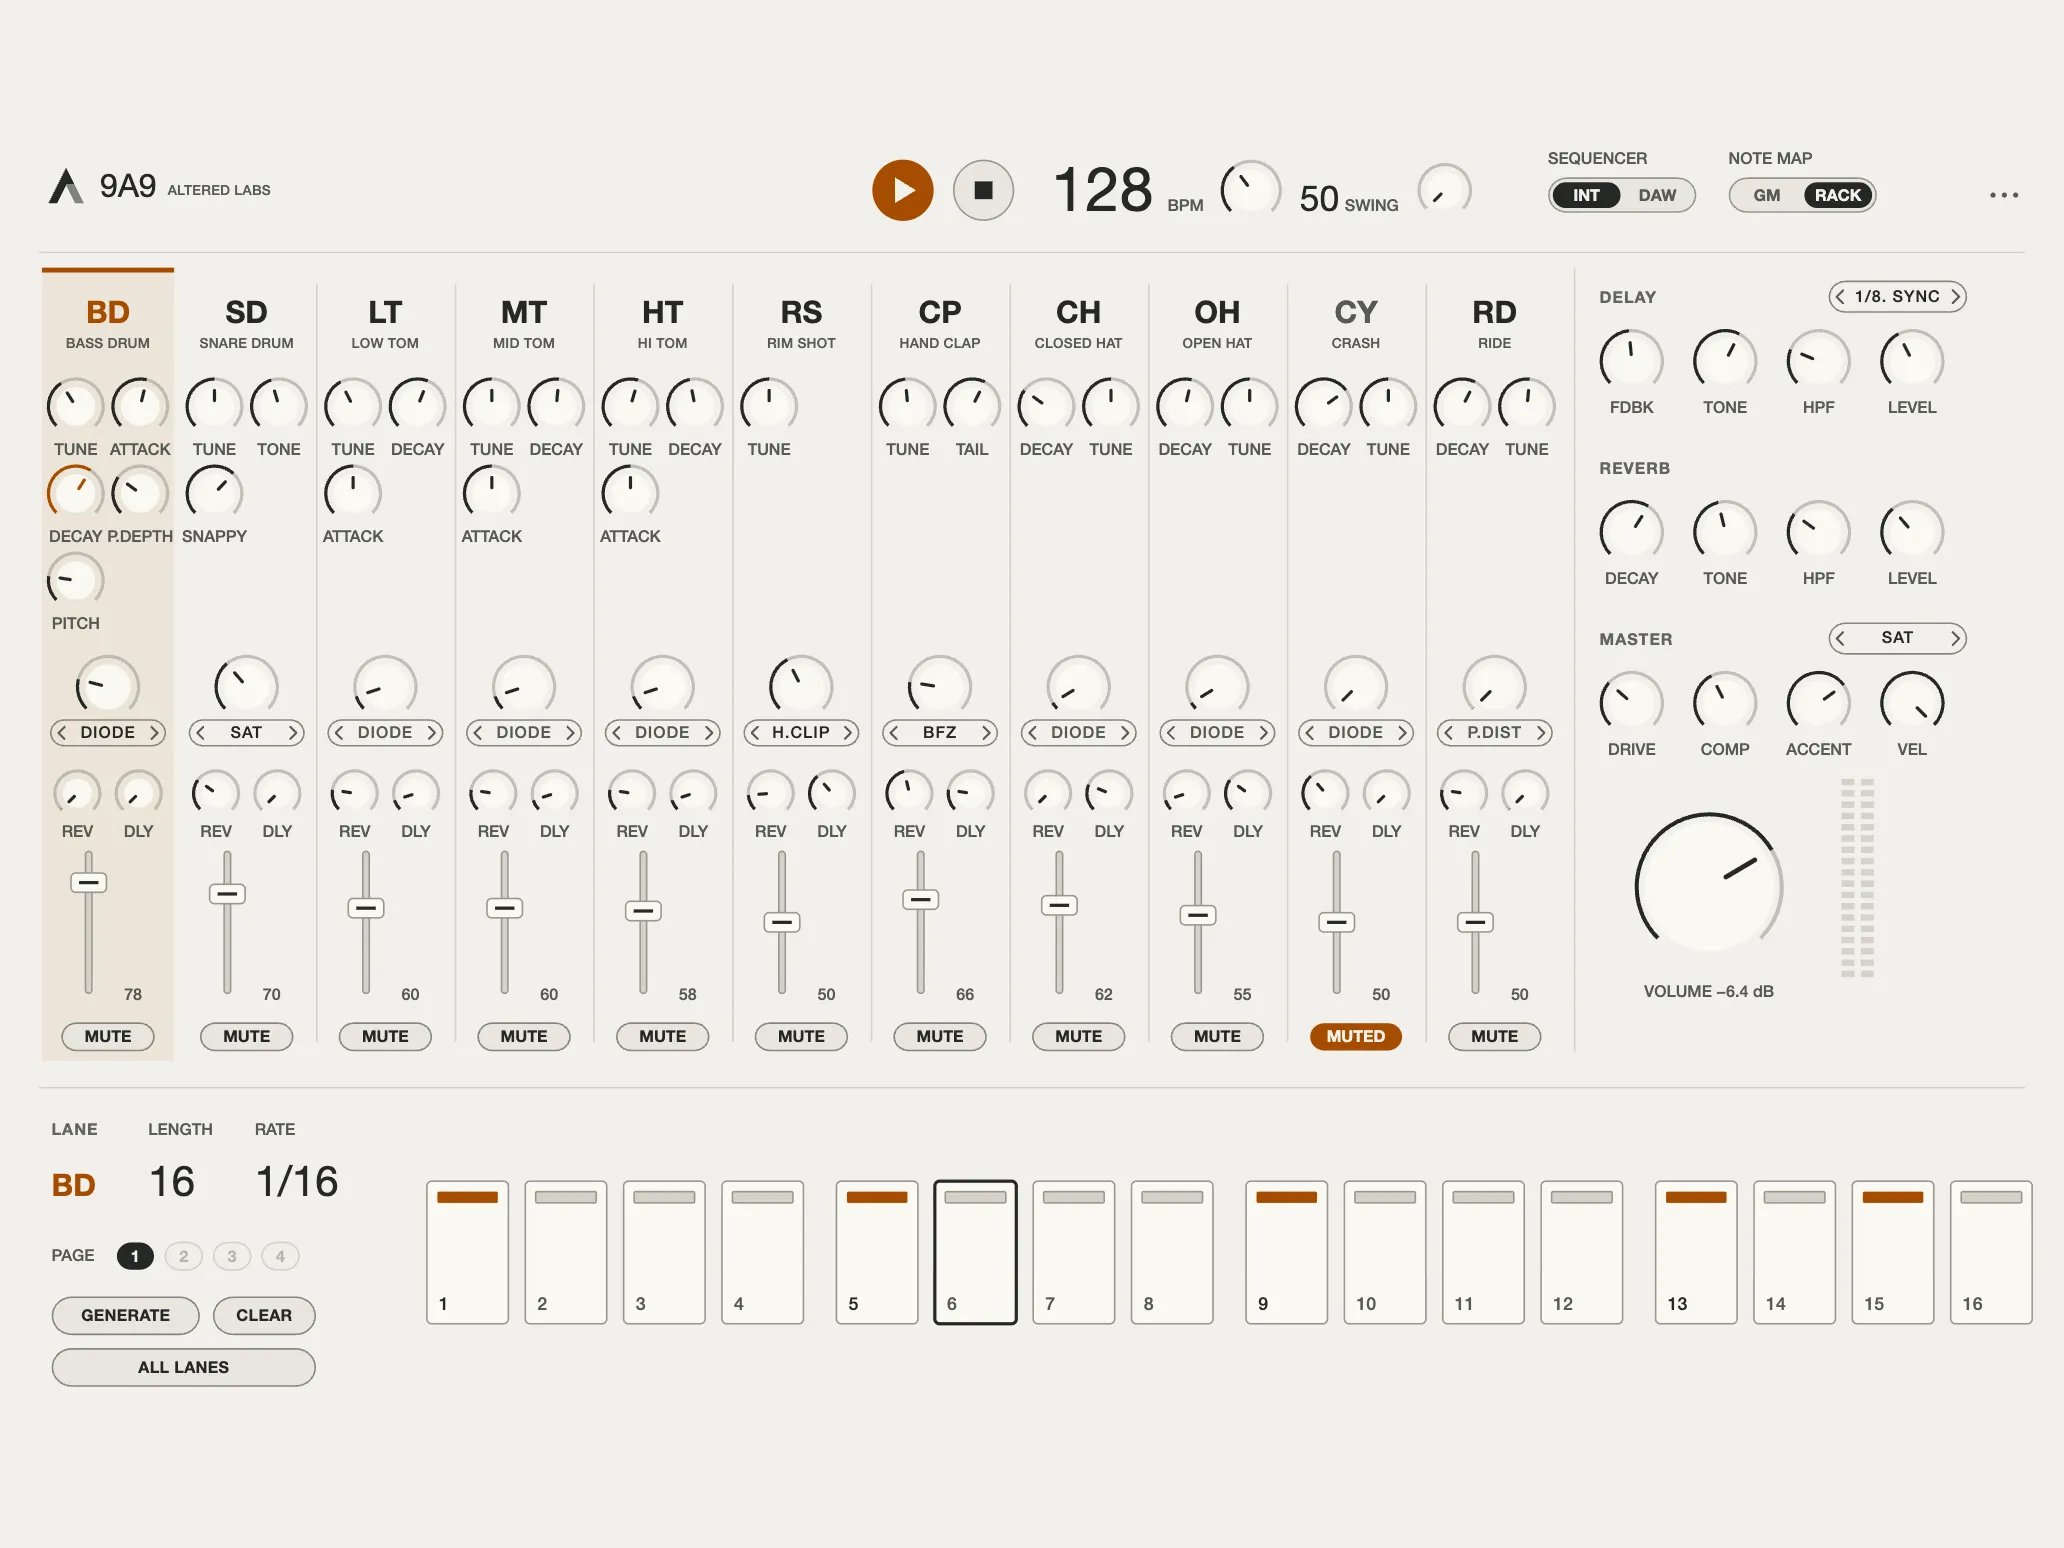Click the SWING amount knob
2064x1548 pixels.
pos(1444,190)
